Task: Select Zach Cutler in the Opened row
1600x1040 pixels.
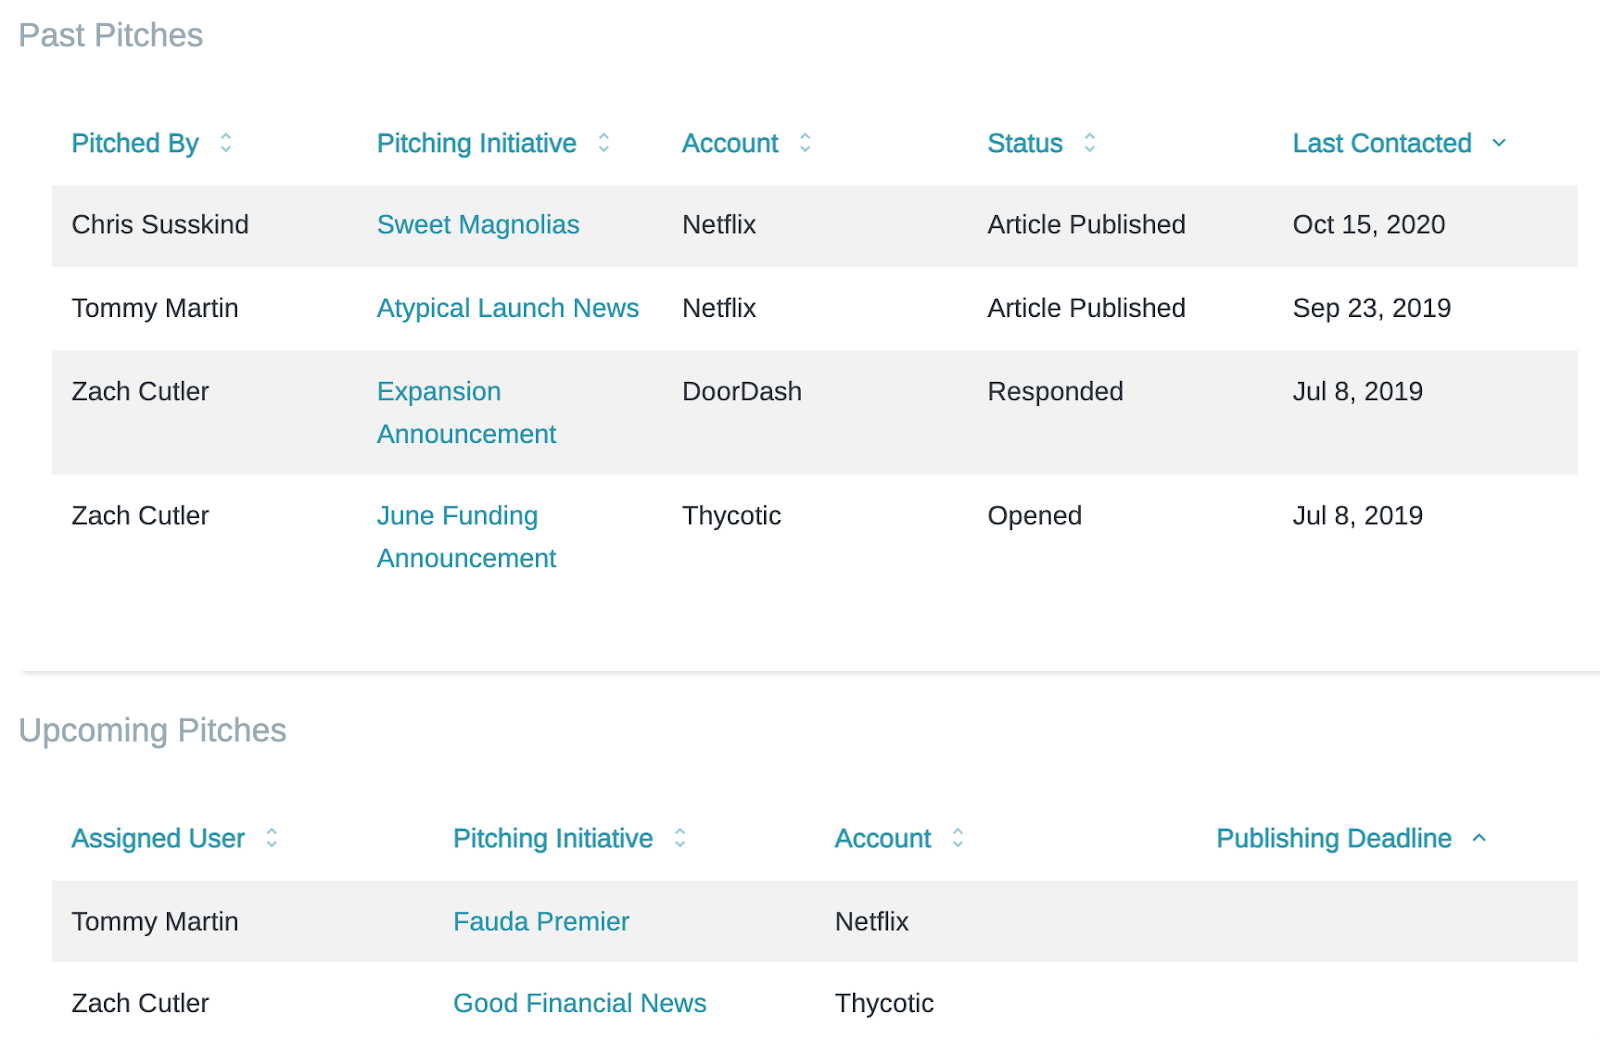Action: (140, 515)
